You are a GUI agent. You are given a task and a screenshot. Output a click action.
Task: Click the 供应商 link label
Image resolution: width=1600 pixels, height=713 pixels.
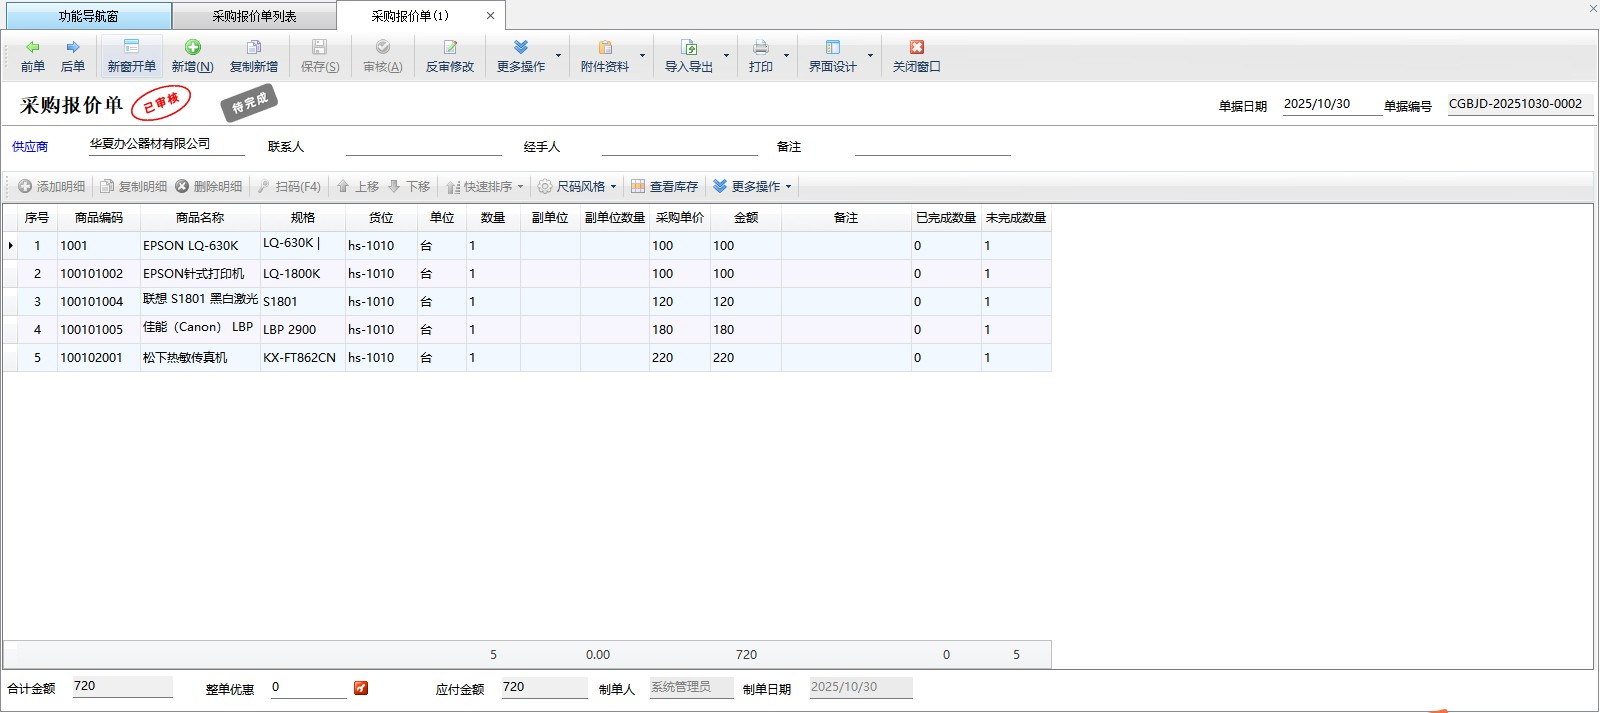[x=30, y=147]
